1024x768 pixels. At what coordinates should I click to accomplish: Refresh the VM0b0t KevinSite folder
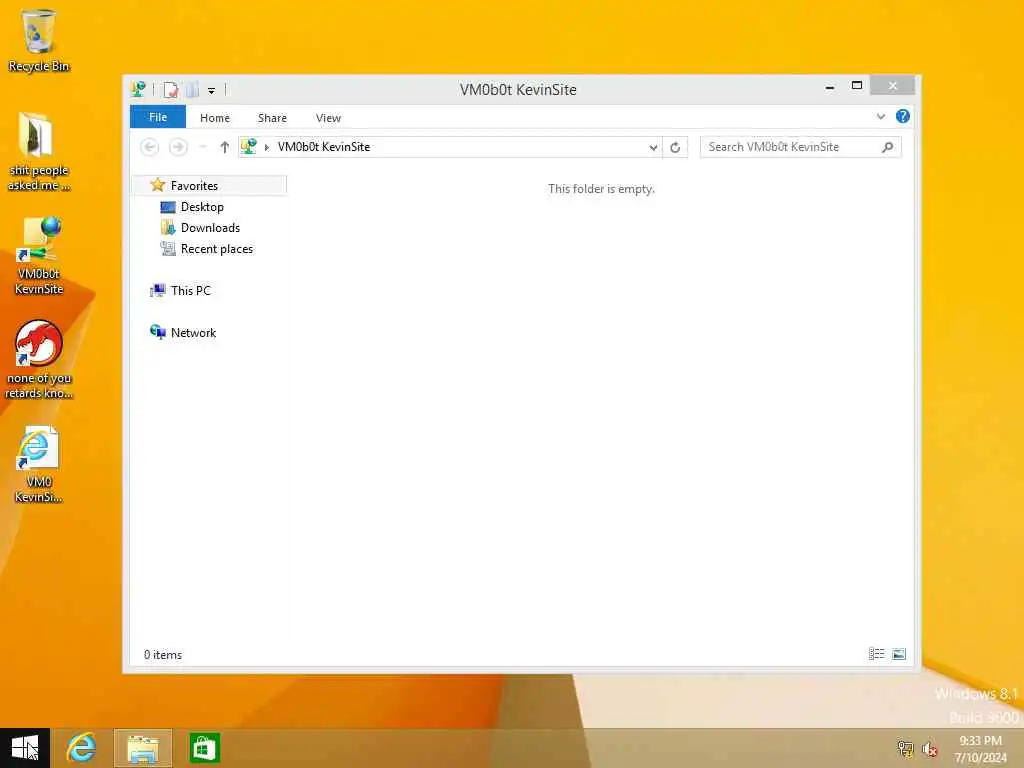675,148
